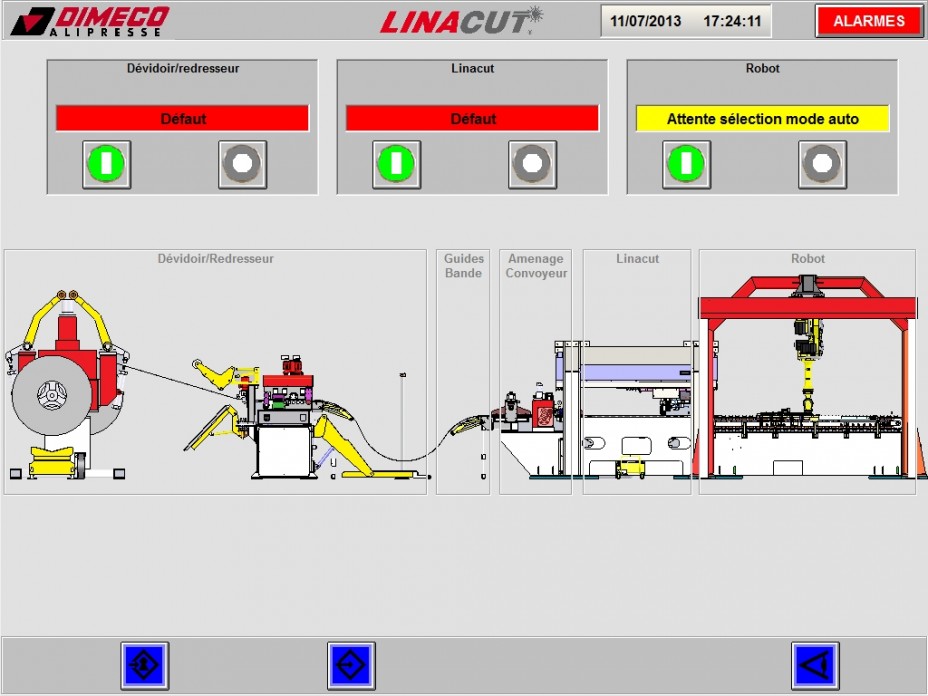The width and height of the screenshot is (928, 696).
Task: Click the 'Attente sélection mode auto' status
Action: point(762,118)
